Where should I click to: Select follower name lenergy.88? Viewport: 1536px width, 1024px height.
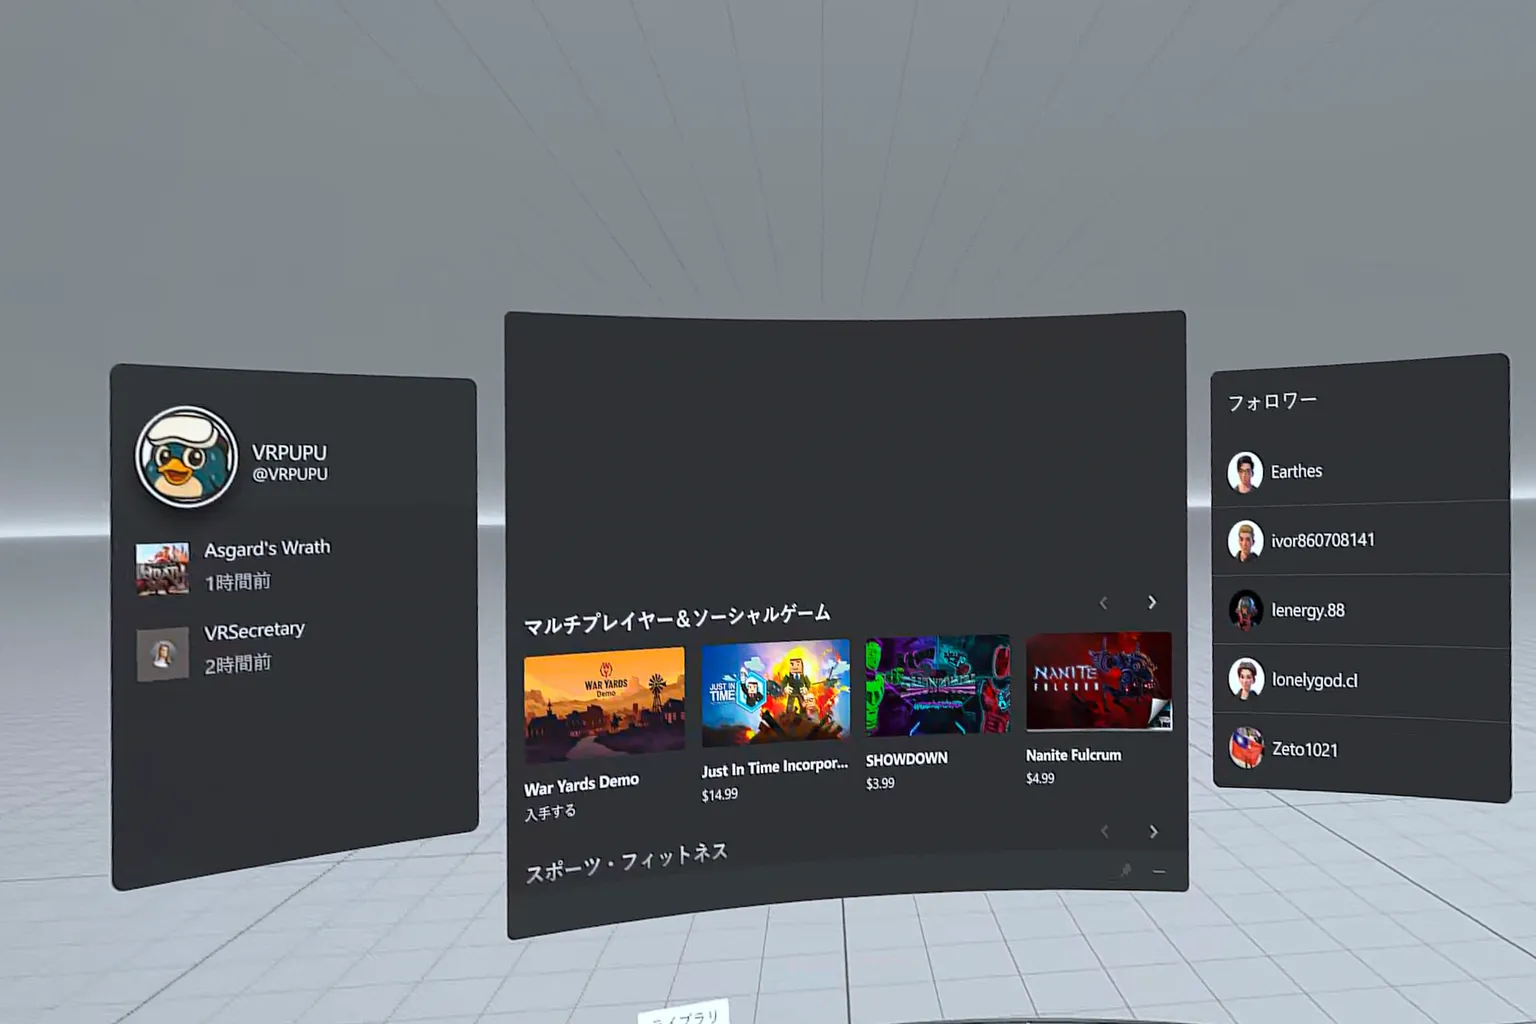tap(1308, 610)
